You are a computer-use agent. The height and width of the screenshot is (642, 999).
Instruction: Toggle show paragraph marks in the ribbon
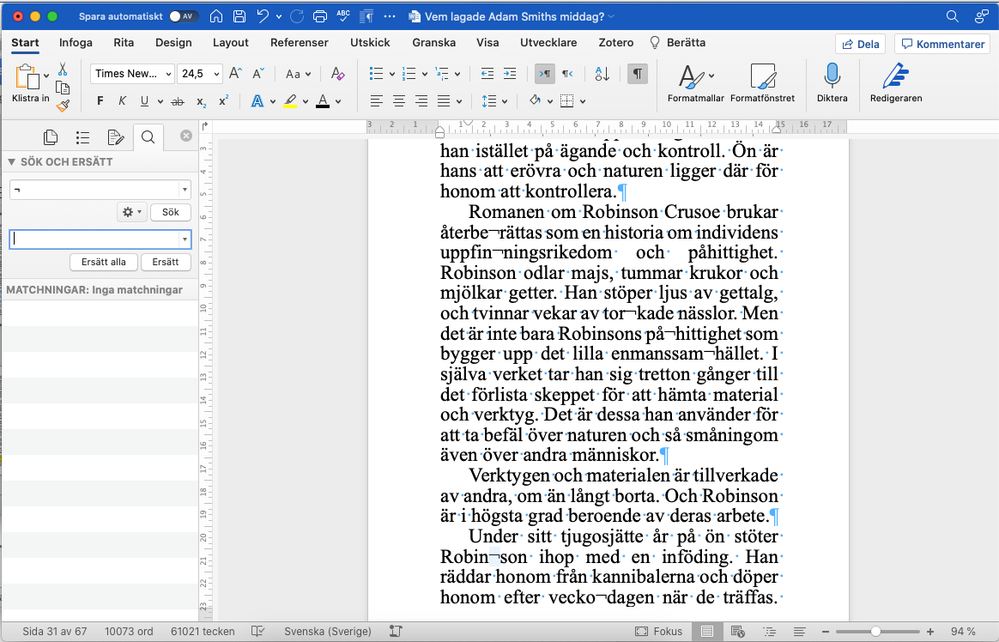tap(637, 74)
